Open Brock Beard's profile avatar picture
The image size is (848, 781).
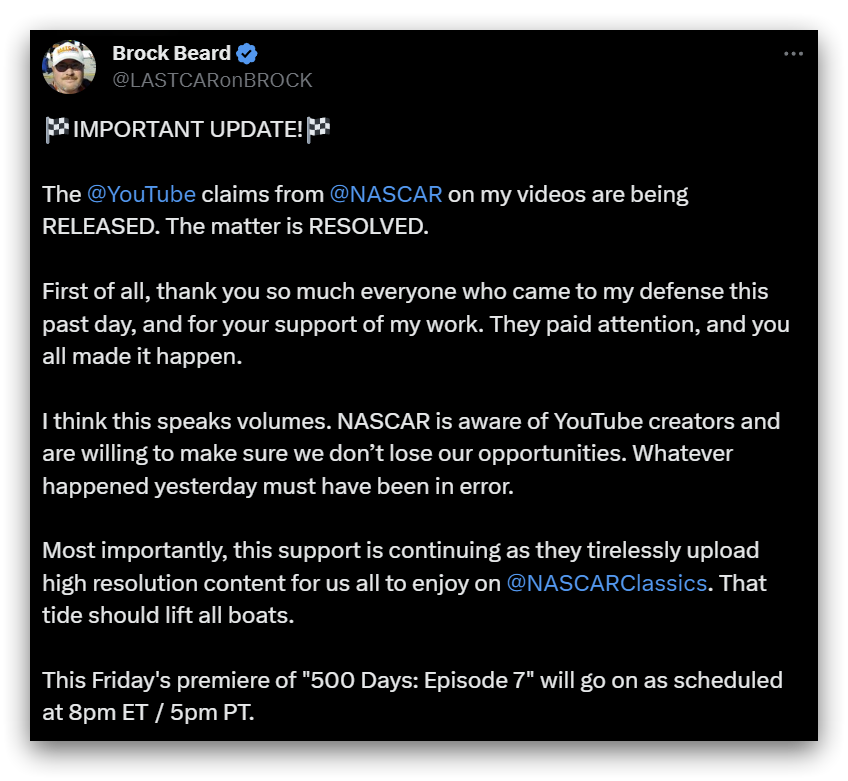pyautogui.click(x=69, y=67)
